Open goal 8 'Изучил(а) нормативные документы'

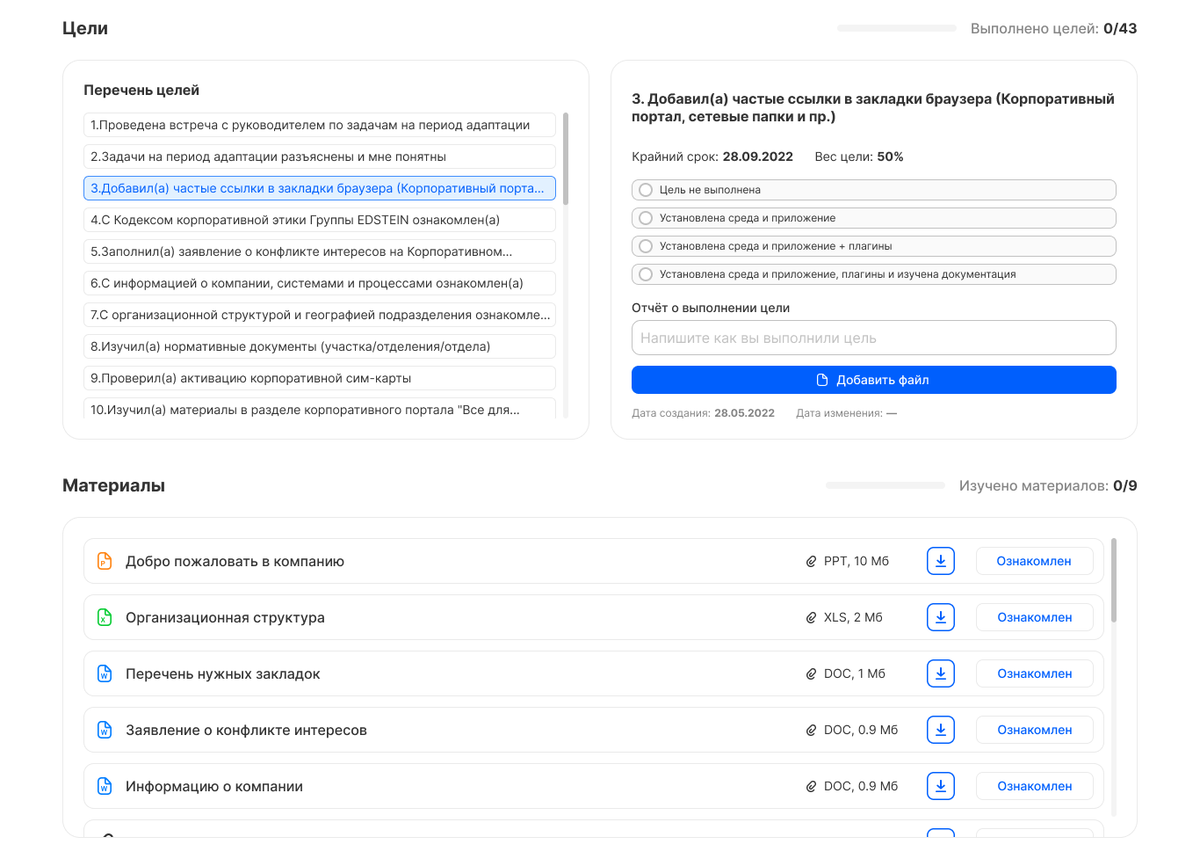click(x=319, y=346)
